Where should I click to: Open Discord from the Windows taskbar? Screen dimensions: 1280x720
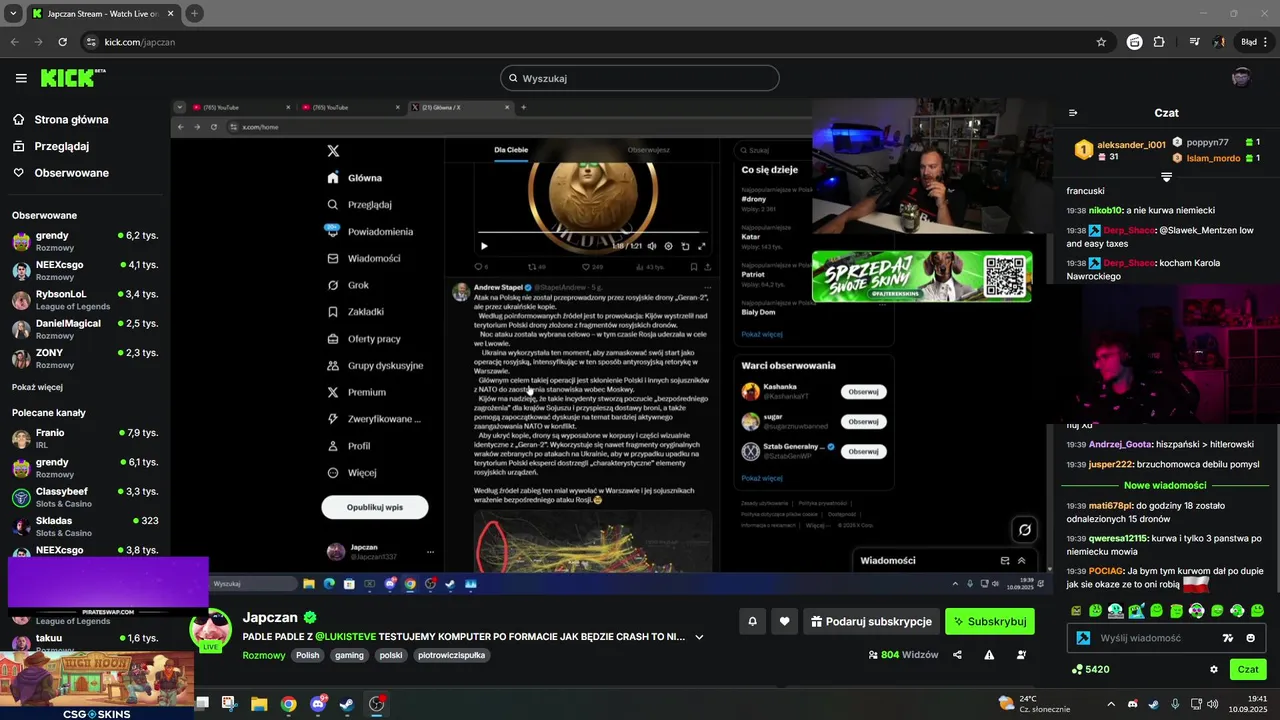click(x=318, y=704)
